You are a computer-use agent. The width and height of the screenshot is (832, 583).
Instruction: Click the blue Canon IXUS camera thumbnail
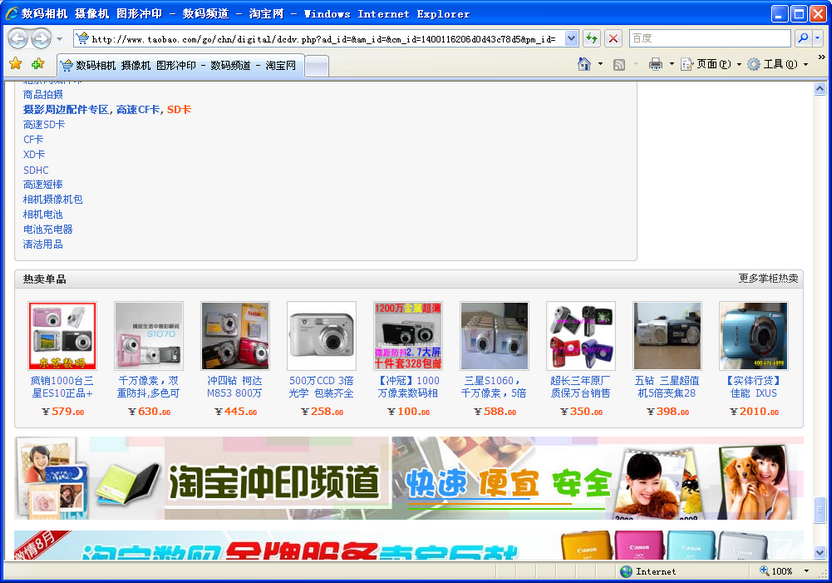tap(753, 336)
